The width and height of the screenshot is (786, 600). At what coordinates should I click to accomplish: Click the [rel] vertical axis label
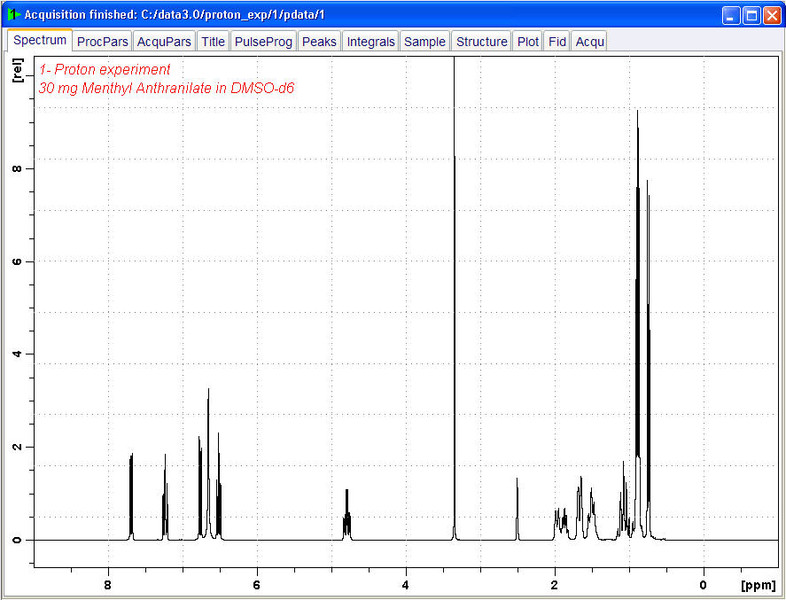pyautogui.click(x=17, y=70)
